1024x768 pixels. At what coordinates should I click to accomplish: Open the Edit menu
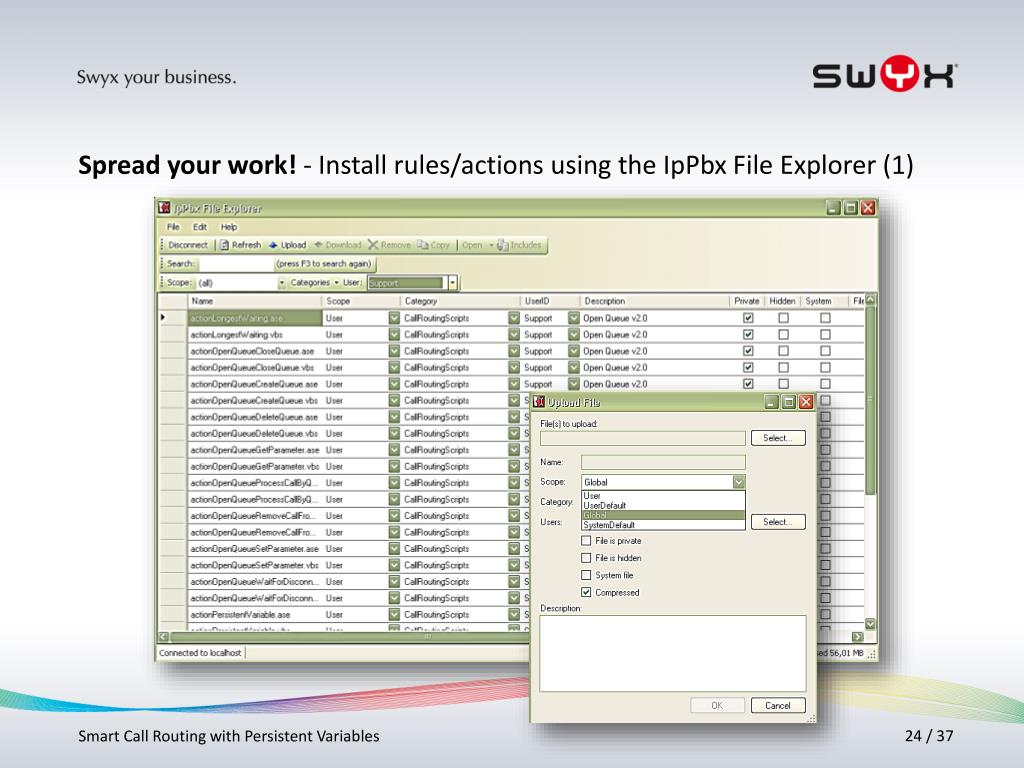pos(200,227)
